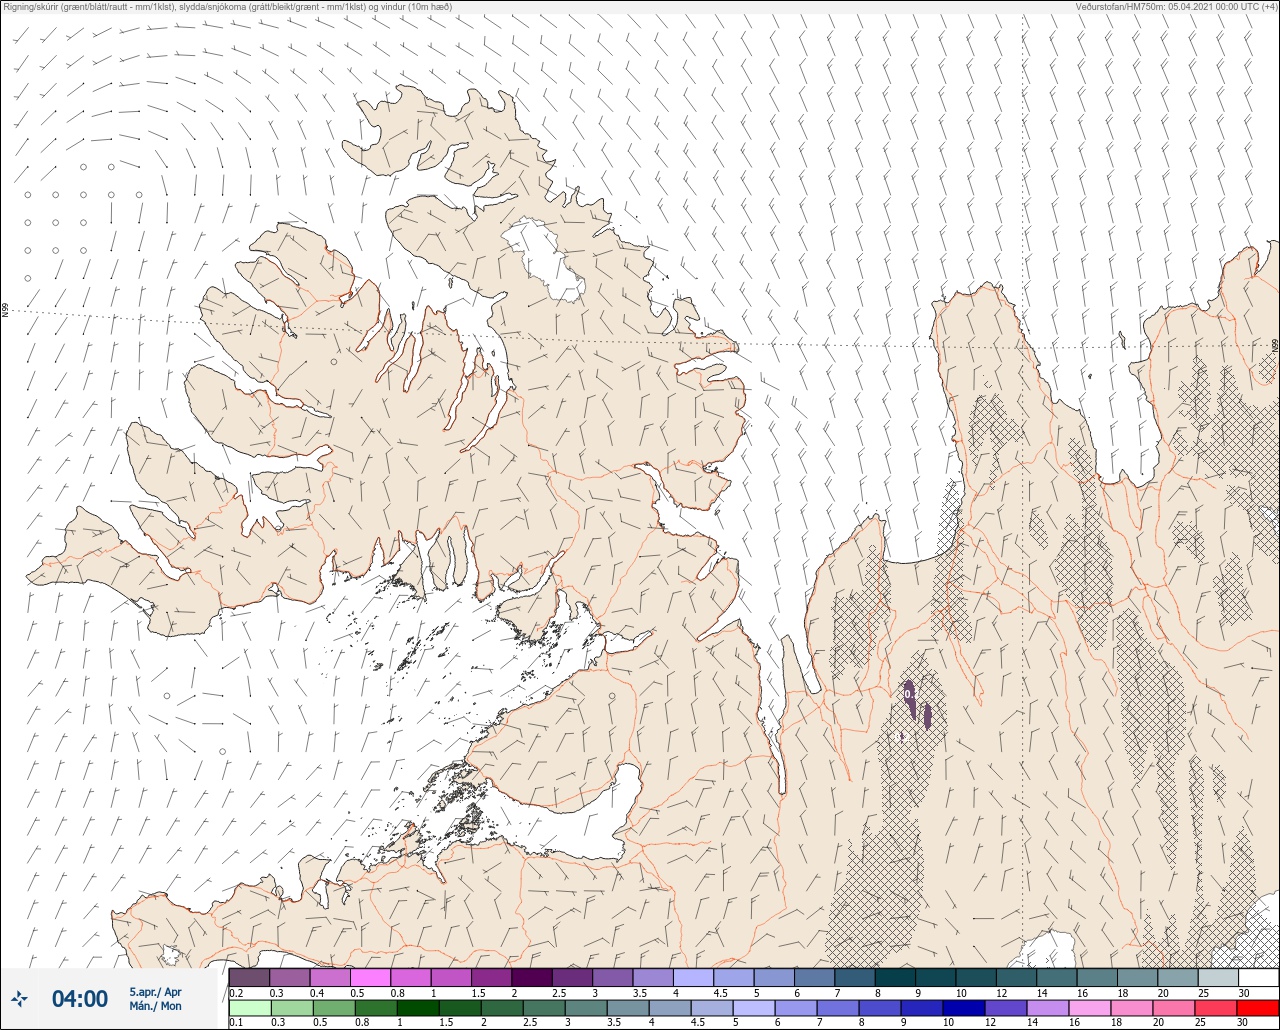
Task: Click the bright red swatch ending lower legend row
Action: tap(1257, 1008)
